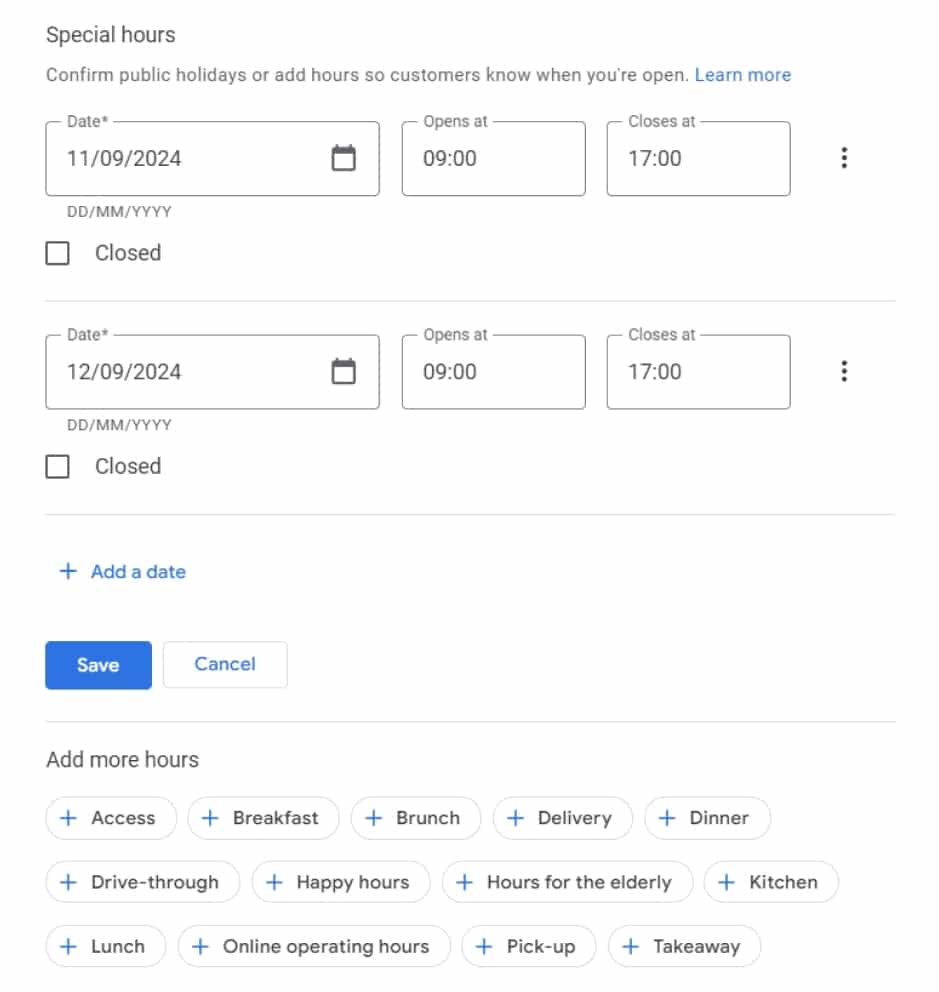Add Lunch hours chip

[x=106, y=946]
